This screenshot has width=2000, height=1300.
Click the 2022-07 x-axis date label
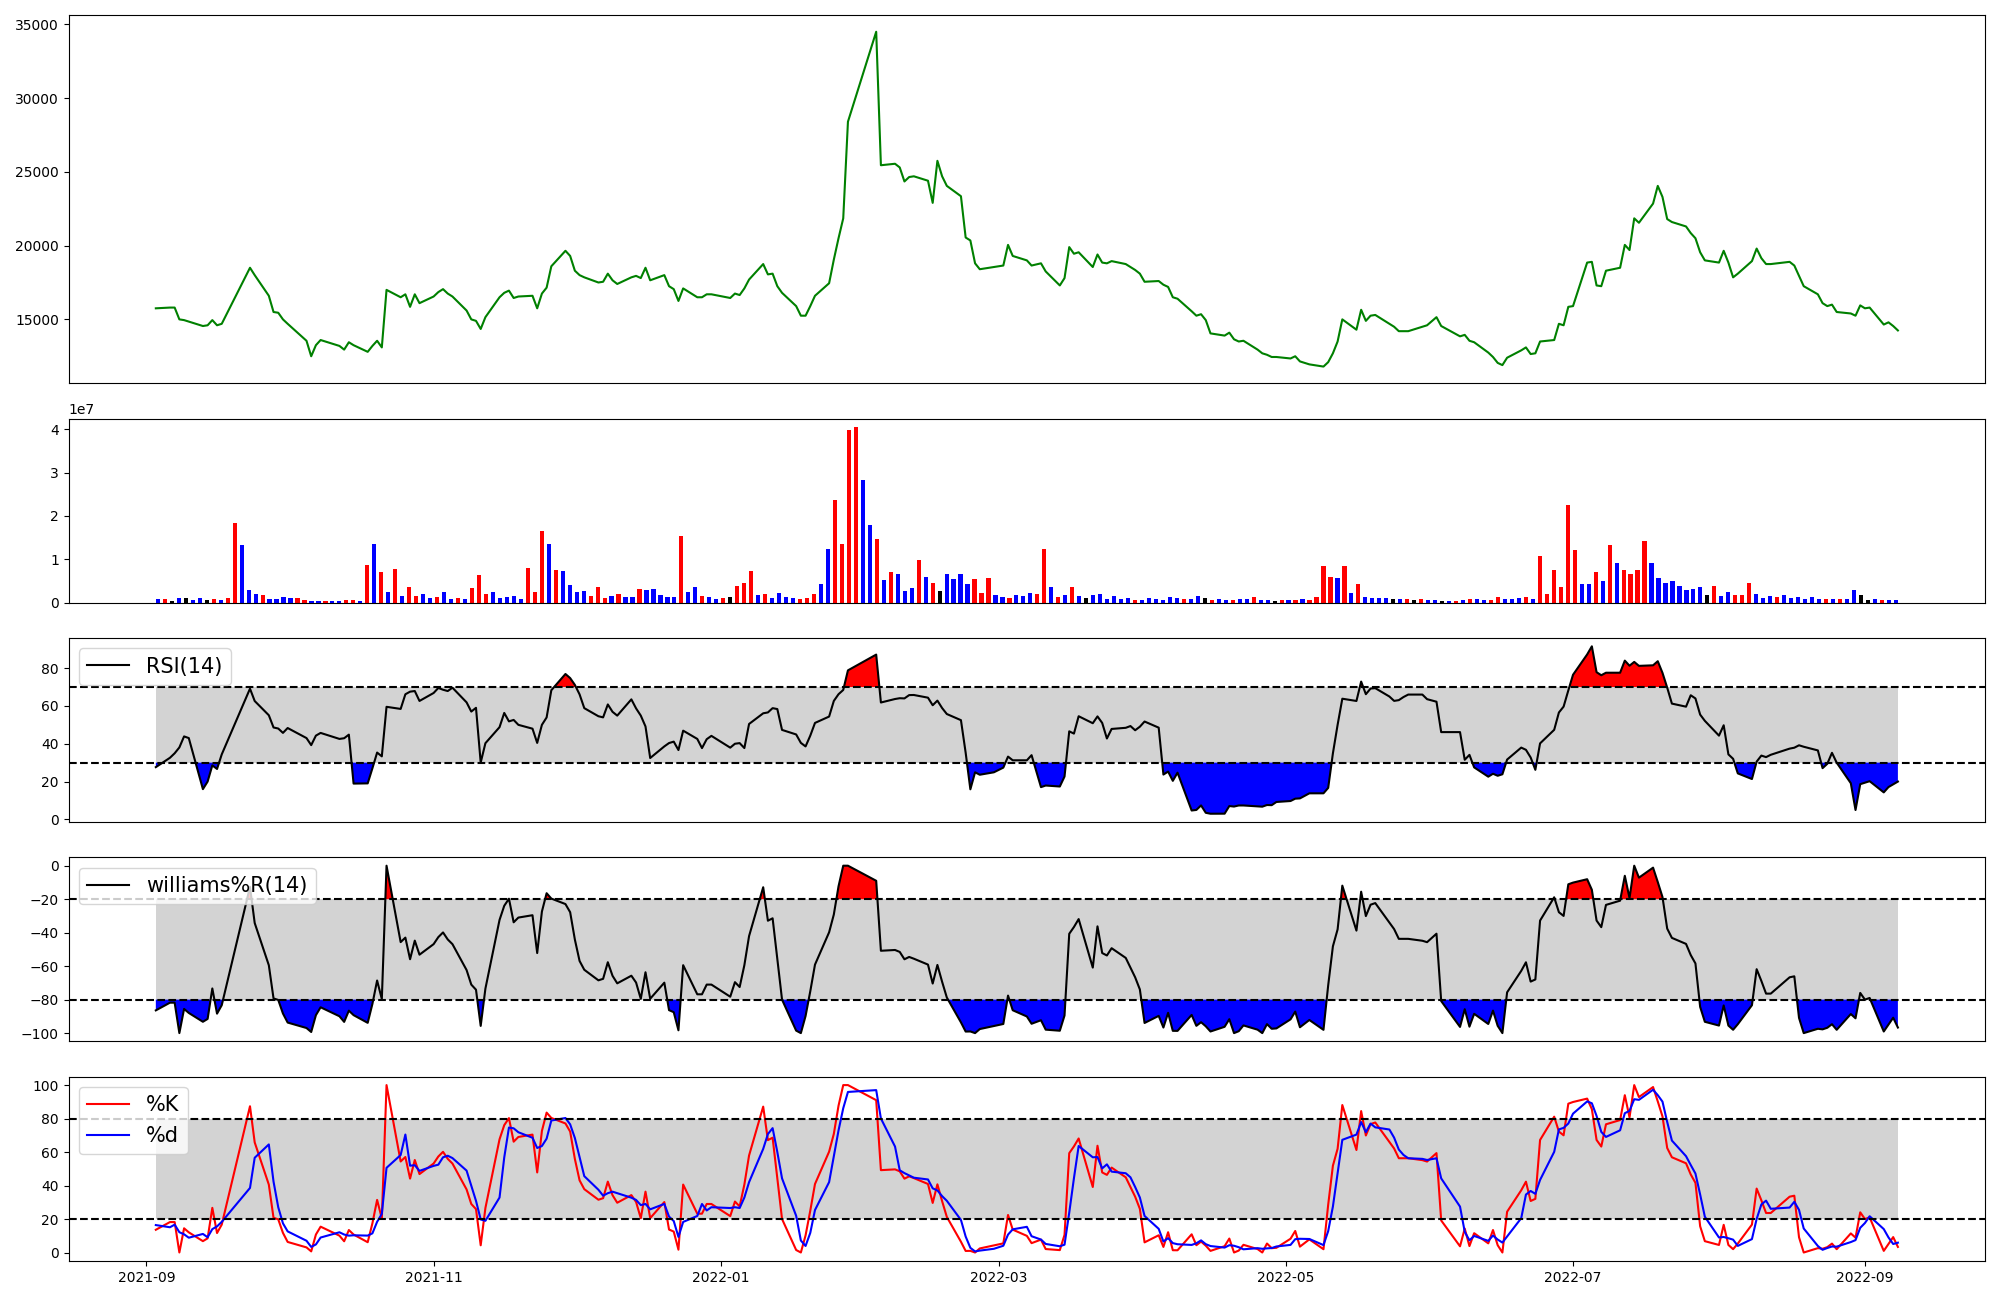click(x=1572, y=1277)
